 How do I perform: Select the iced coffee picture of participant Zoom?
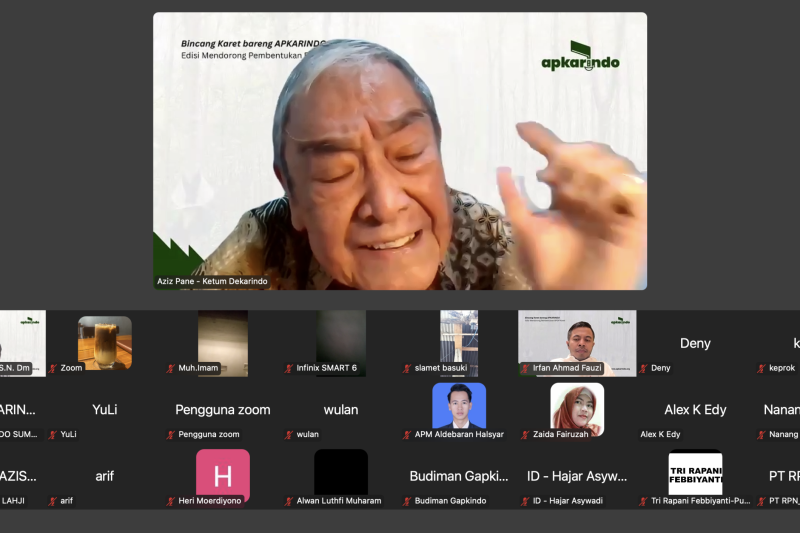point(105,342)
